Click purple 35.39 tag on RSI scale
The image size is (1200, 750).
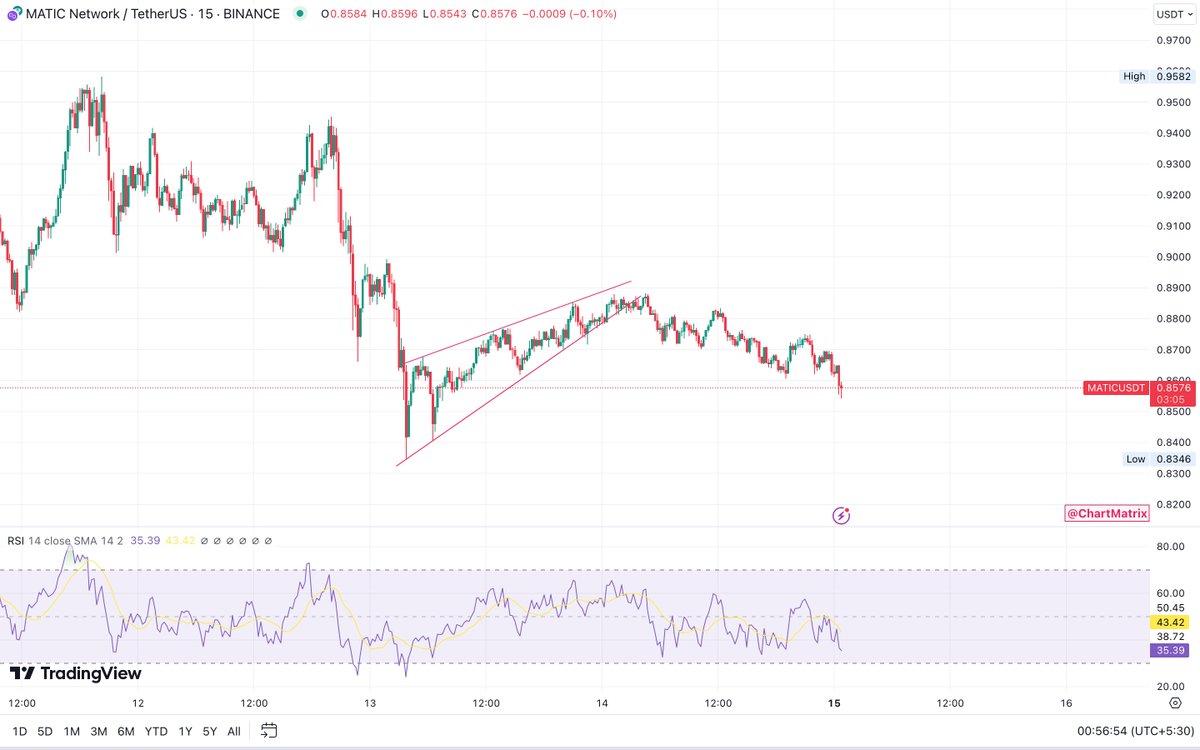coord(1170,650)
